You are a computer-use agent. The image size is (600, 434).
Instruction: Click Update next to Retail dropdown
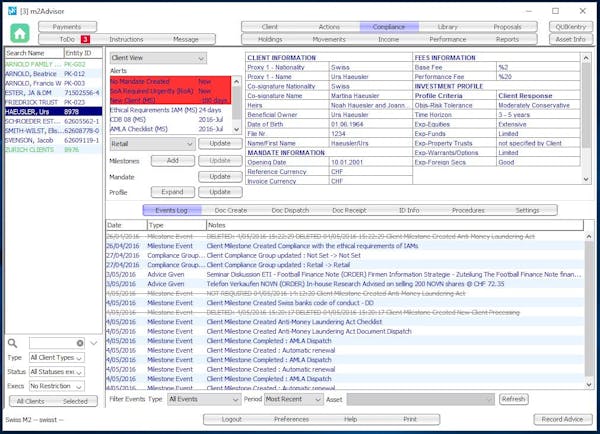tap(220, 144)
